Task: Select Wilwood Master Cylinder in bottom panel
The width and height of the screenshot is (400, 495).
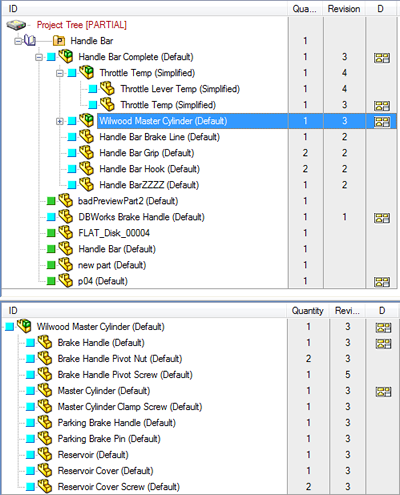Action: click(100, 326)
